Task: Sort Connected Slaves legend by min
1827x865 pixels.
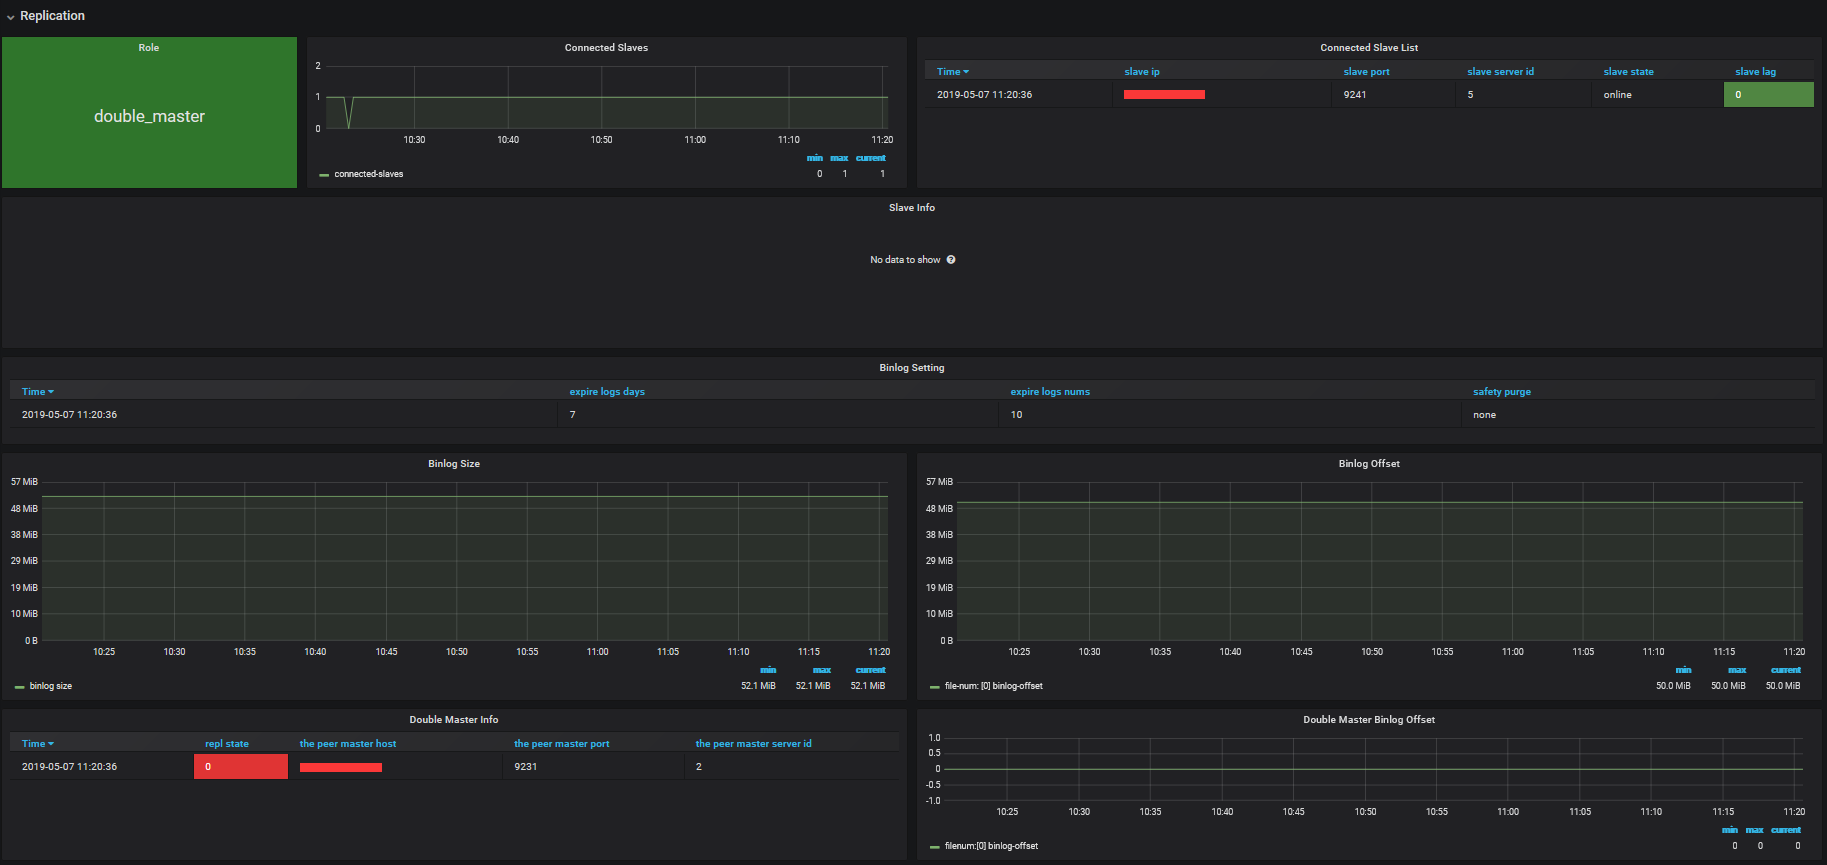Action: 815,158
